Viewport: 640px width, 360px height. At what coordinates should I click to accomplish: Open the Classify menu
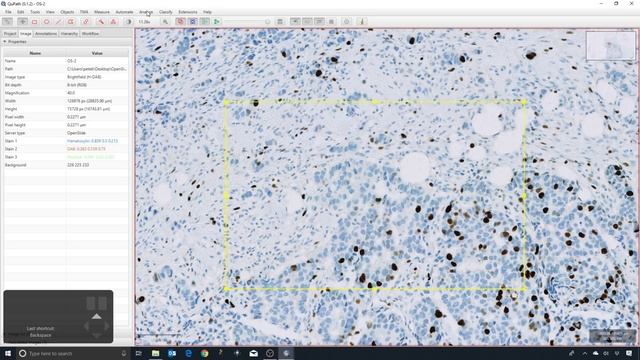165,12
